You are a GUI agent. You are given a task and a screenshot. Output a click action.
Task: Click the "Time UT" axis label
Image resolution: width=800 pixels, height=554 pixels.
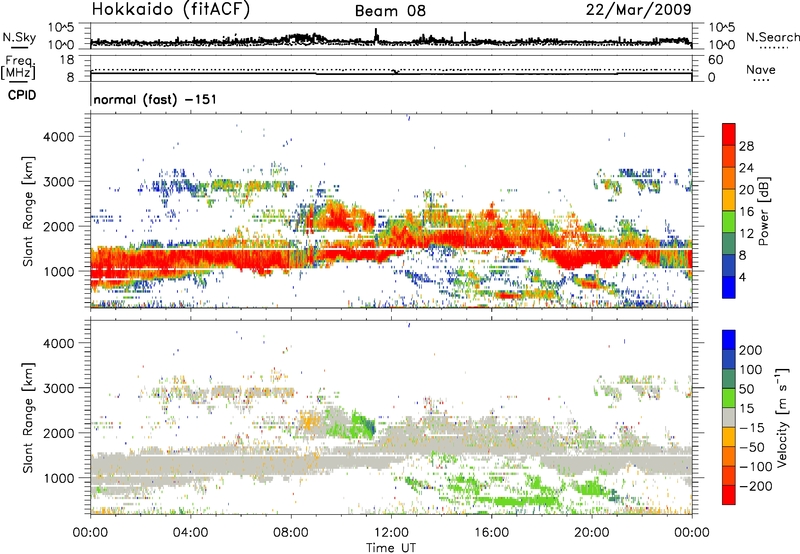coord(391,548)
